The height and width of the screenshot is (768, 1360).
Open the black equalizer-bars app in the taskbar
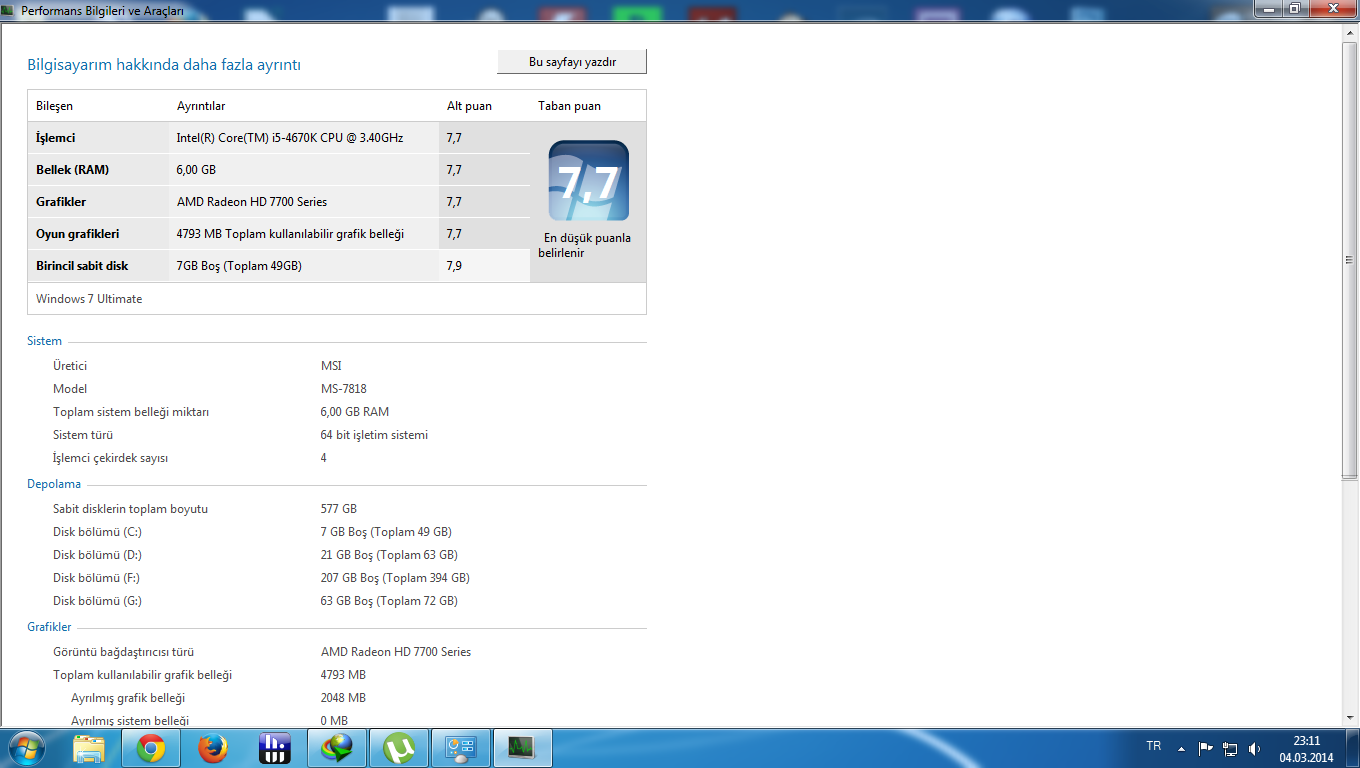(274, 748)
